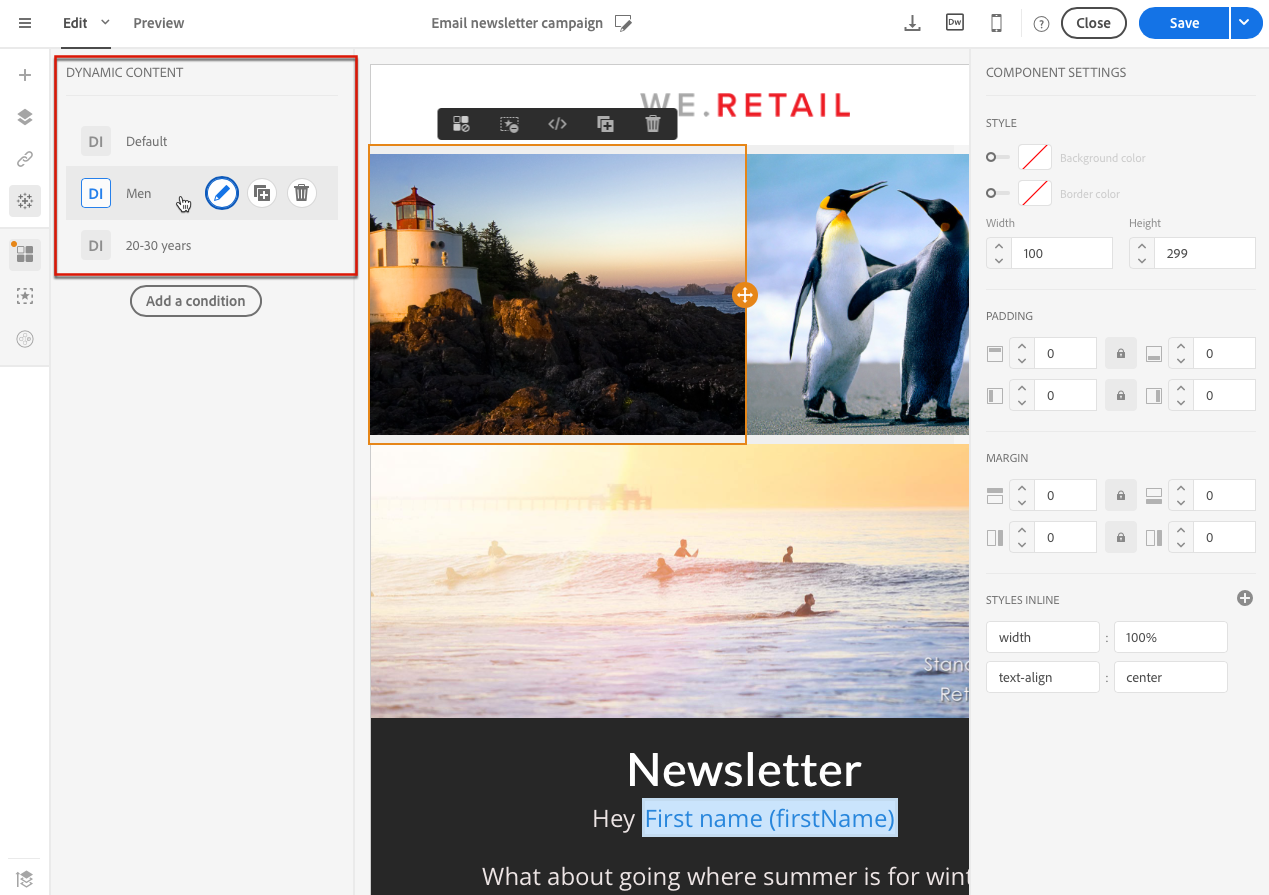Viewport: 1269px width, 895px height.
Task: Click the Width input field
Action: point(1061,254)
